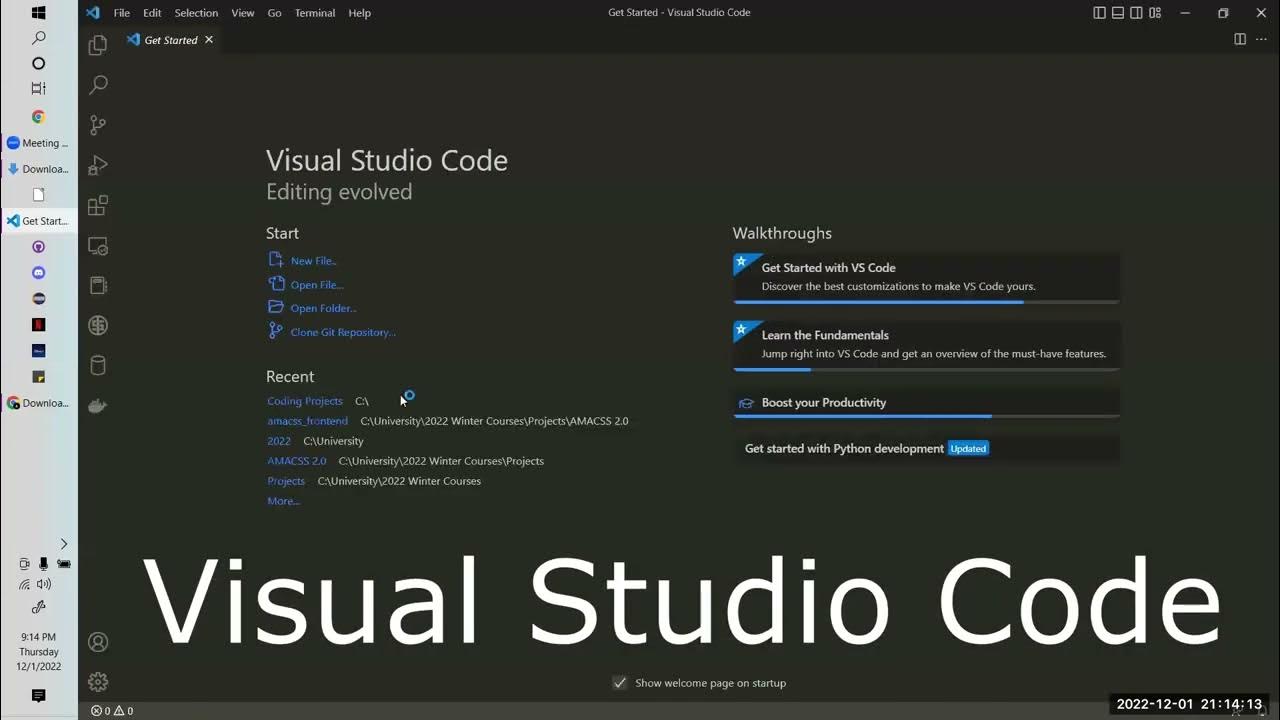Open Get Started with VS Code walkthrough
Viewport: 1280px width, 720px height.
(x=926, y=277)
